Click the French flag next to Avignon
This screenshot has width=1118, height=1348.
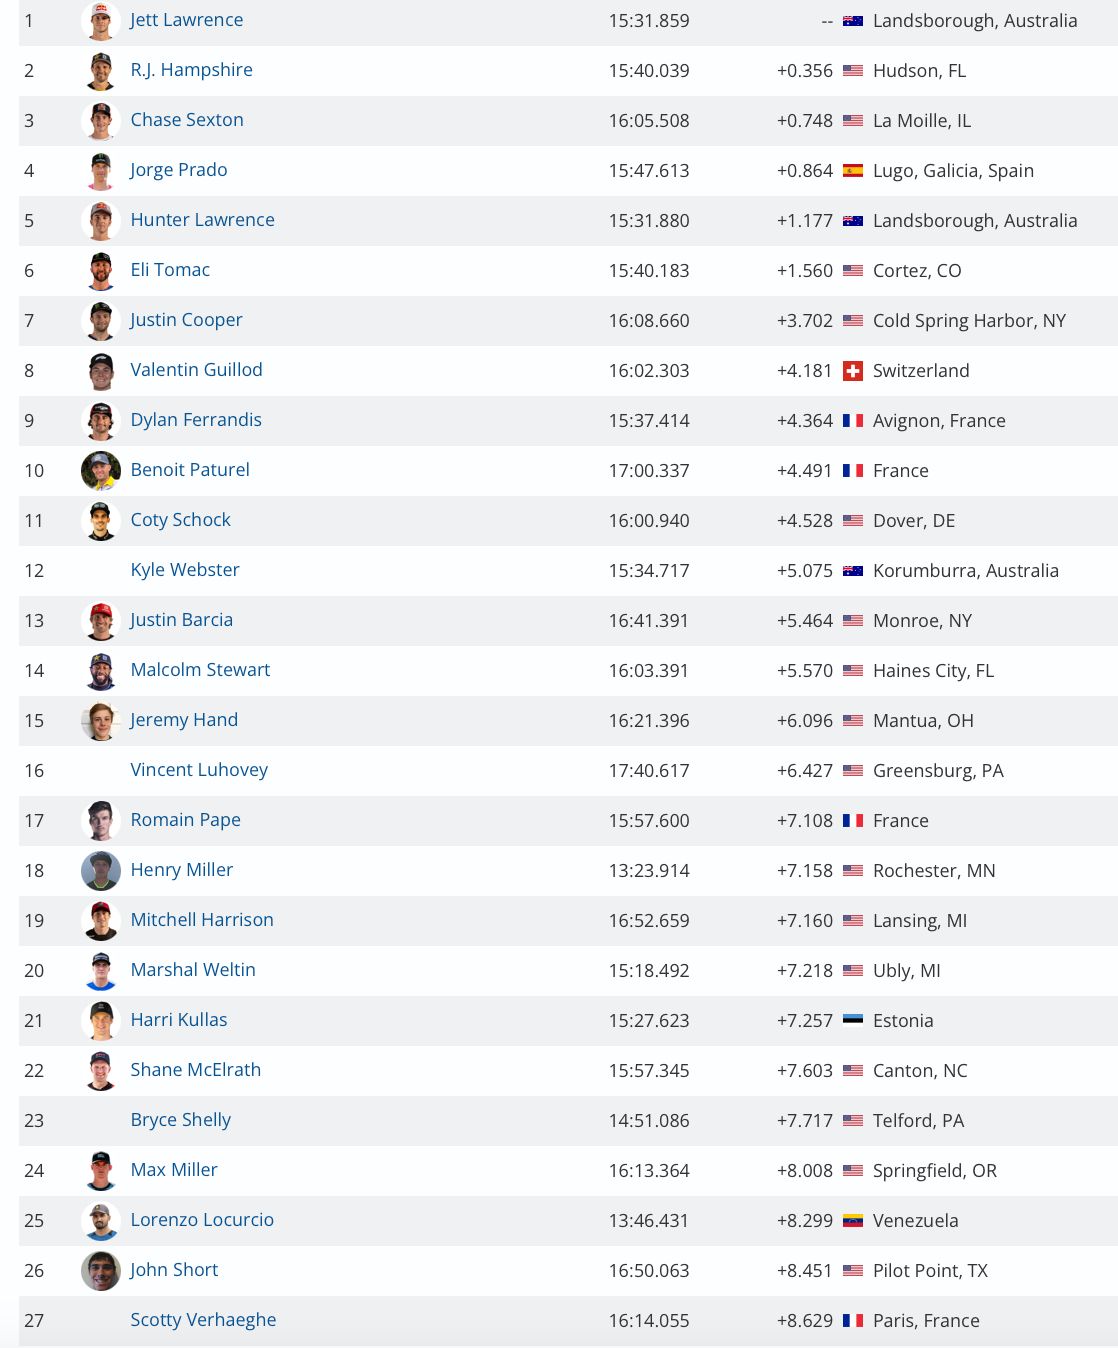[853, 421]
